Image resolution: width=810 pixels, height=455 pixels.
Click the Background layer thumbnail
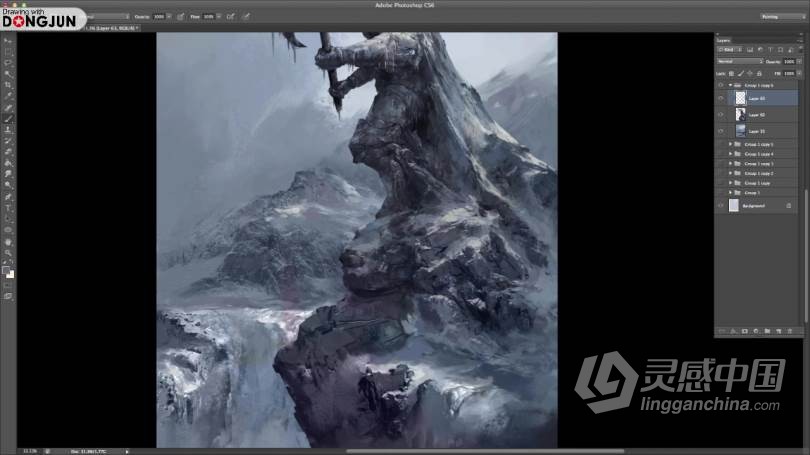click(x=734, y=206)
